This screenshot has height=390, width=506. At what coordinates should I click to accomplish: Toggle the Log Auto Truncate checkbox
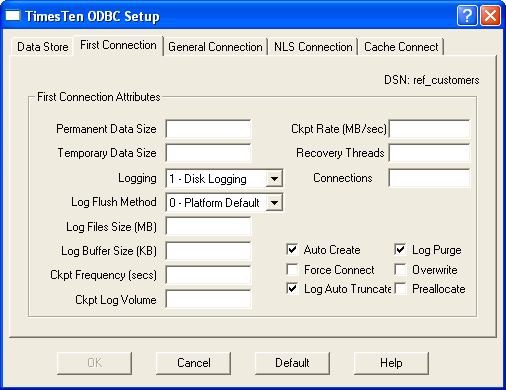[x=292, y=289]
